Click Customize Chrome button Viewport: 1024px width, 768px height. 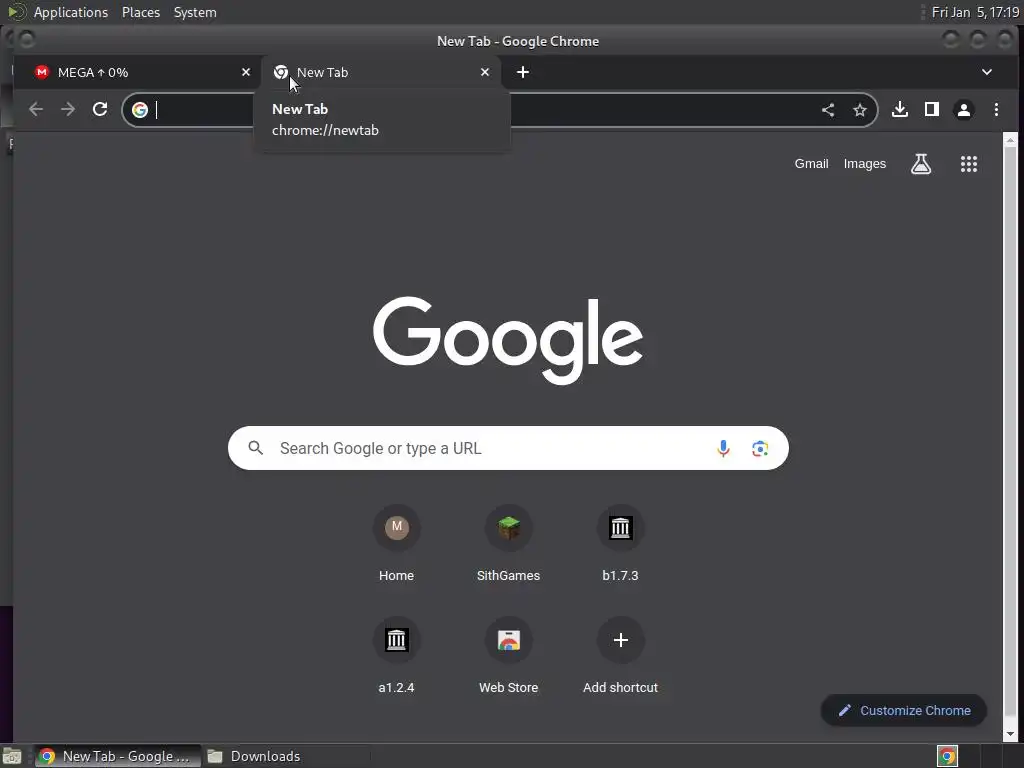pos(904,711)
